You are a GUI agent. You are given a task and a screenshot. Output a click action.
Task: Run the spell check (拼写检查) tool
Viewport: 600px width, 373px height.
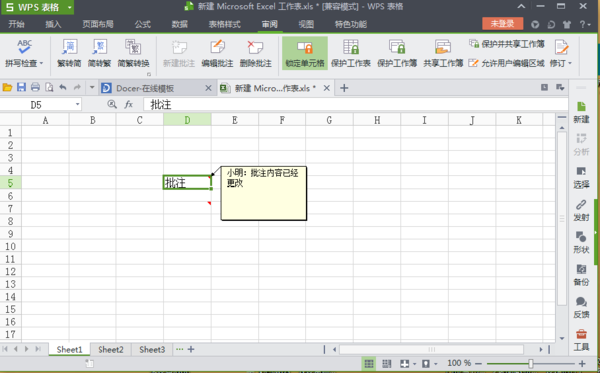[24, 53]
